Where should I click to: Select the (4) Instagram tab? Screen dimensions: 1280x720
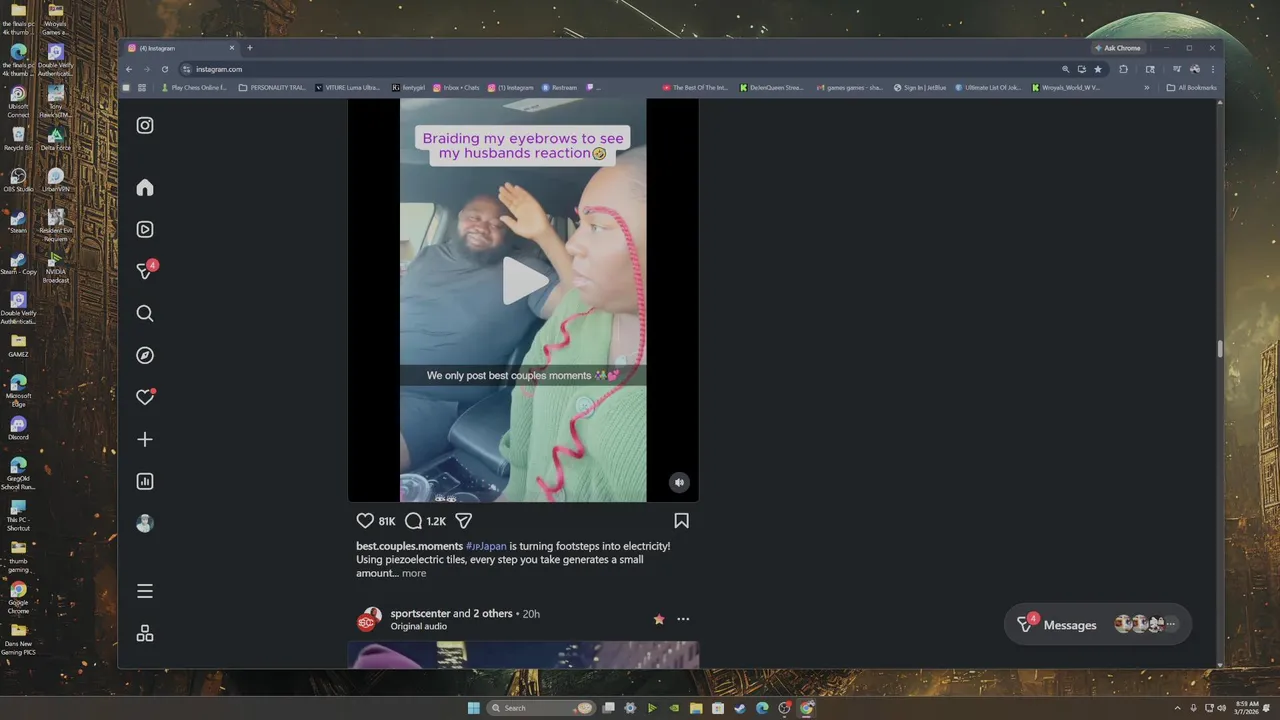[x=181, y=48]
